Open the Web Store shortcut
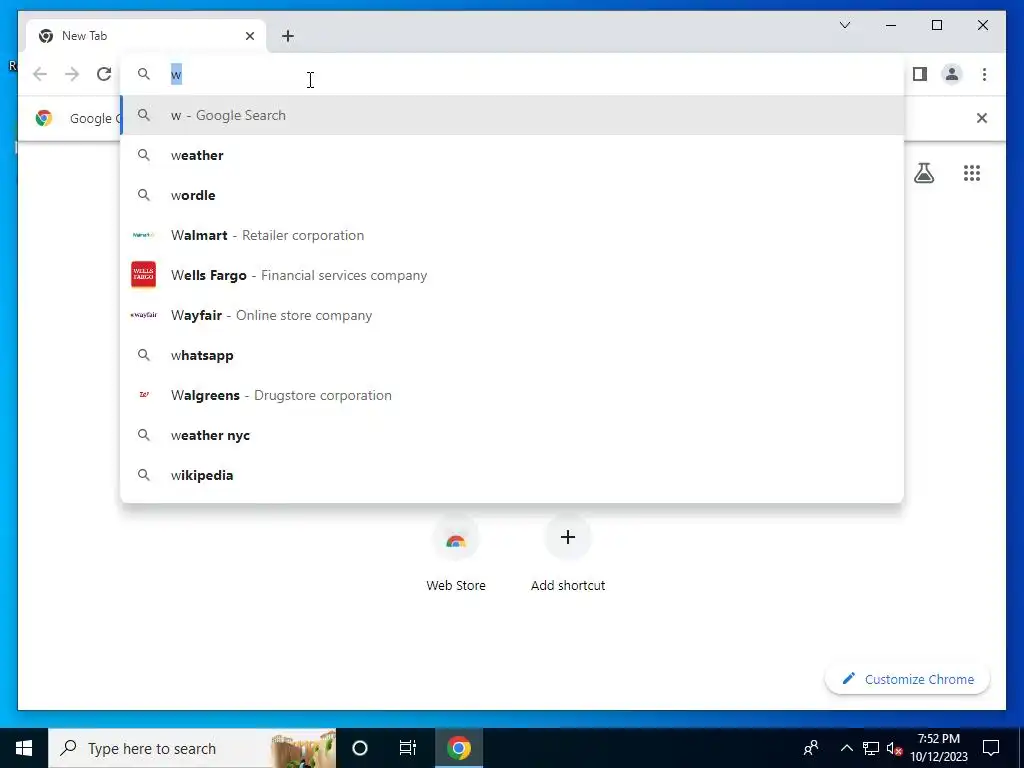Image resolution: width=1024 pixels, height=768 pixels. (456, 554)
